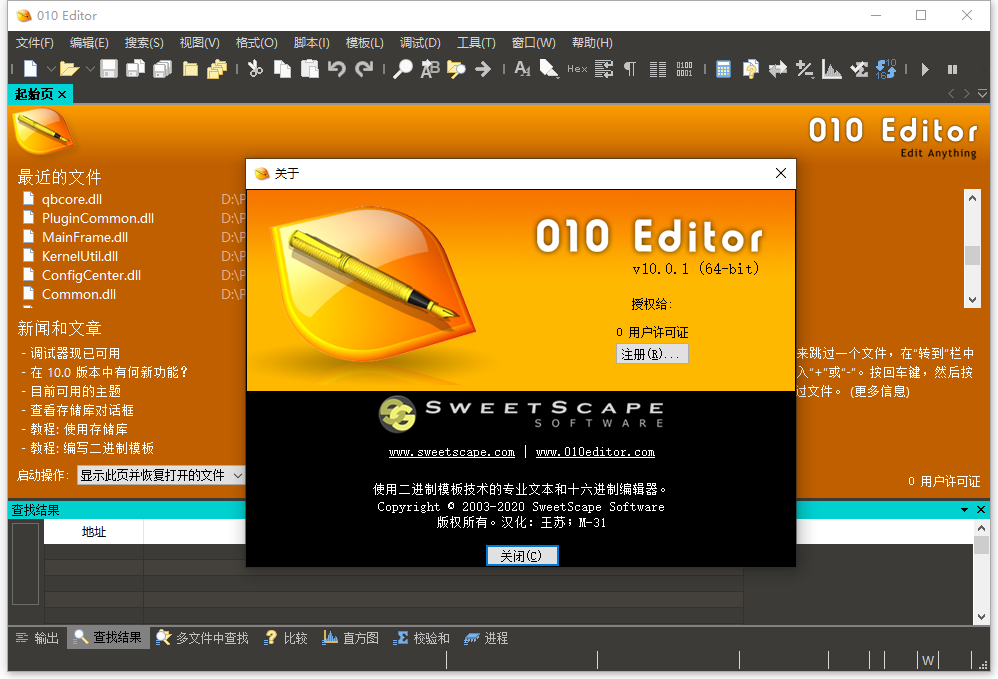Open the New file dropdown arrow
Screen dimensions: 998x679
[x=51, y=69]
